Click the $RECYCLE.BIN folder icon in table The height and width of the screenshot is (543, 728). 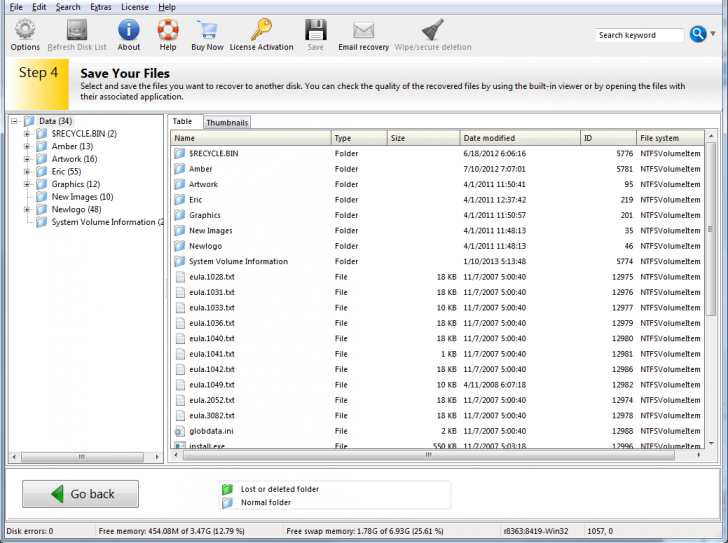click(x=180, y=153)
